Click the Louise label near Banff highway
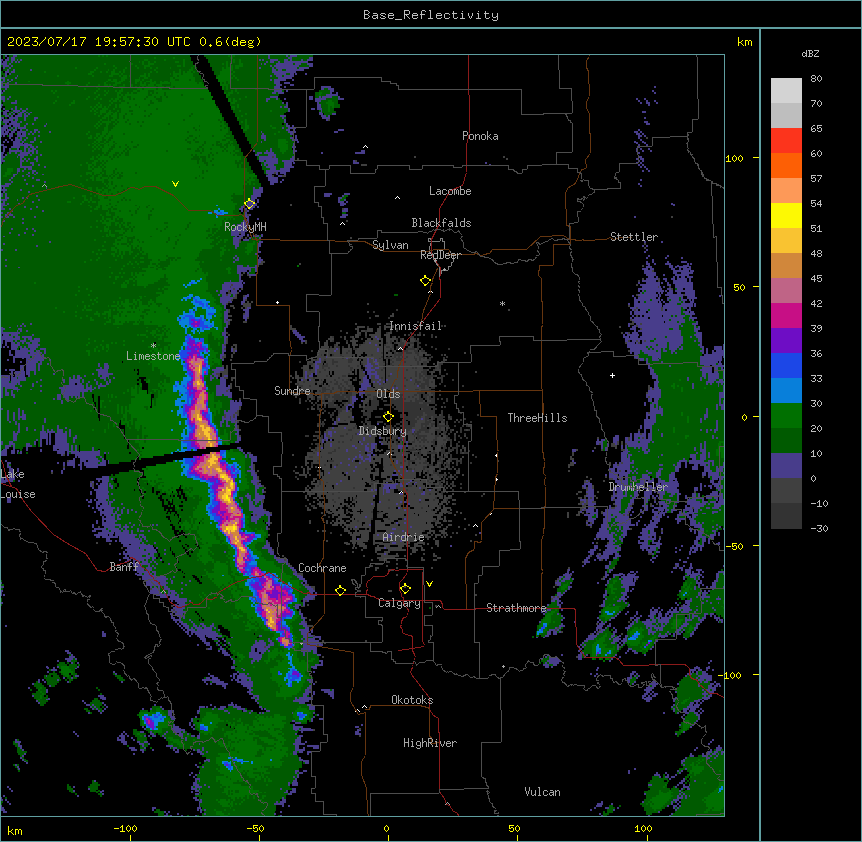Image resolution: width=862 pixels, height=842 pixels. [x=18, y=494]
